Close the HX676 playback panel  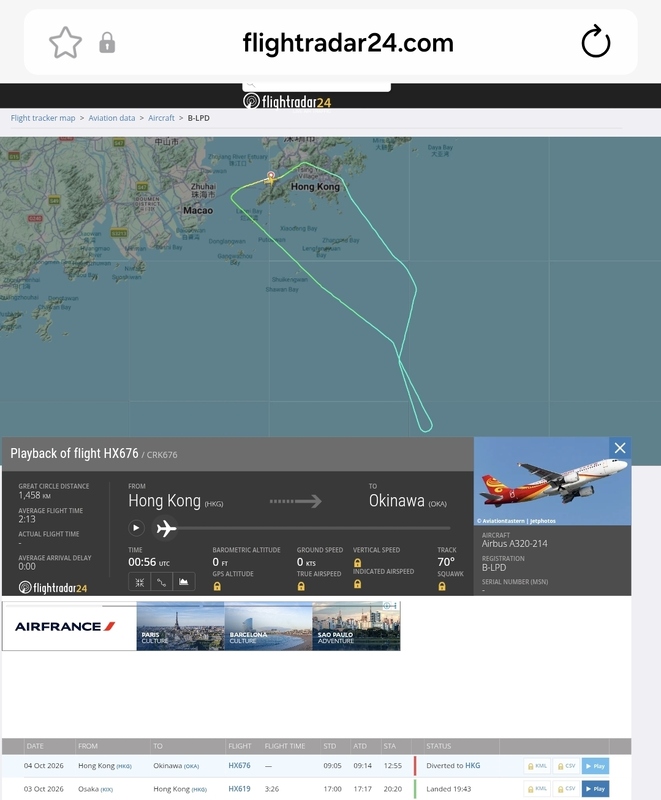(x=620, y=448)
